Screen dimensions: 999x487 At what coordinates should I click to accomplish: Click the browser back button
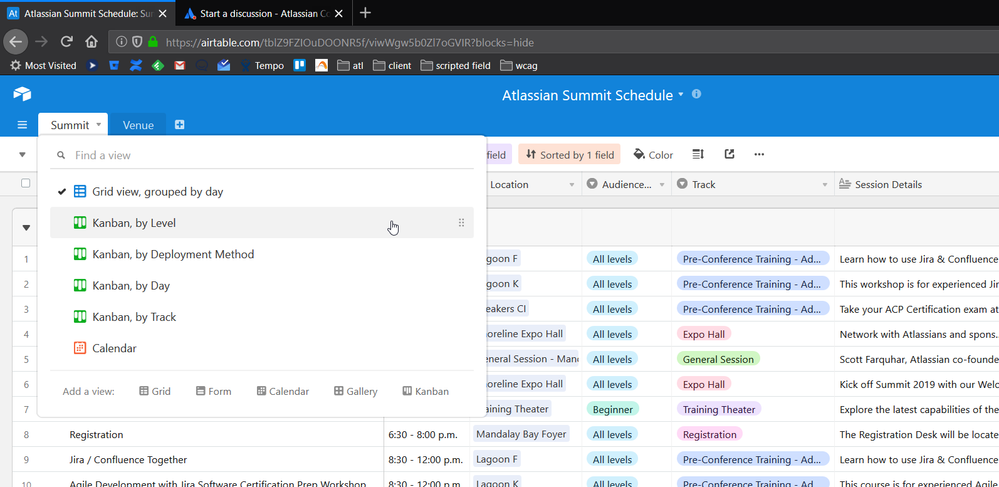16,42
